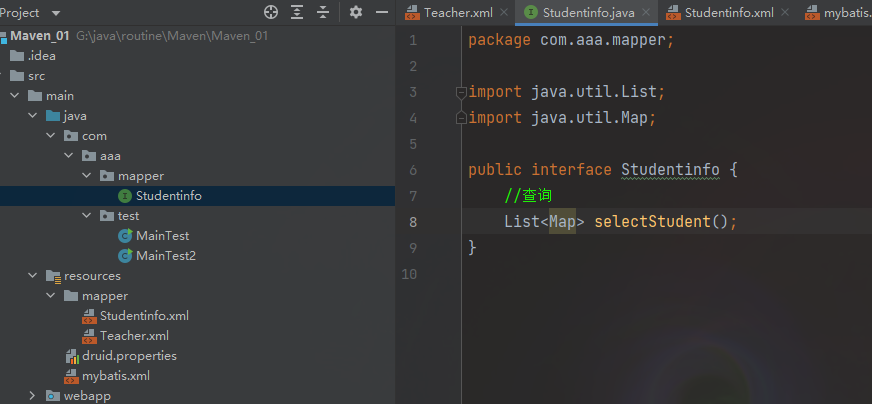Switch to Teacher.xml editor tab
This screenshot has height=404, width=872.
(x=458, y=13)
